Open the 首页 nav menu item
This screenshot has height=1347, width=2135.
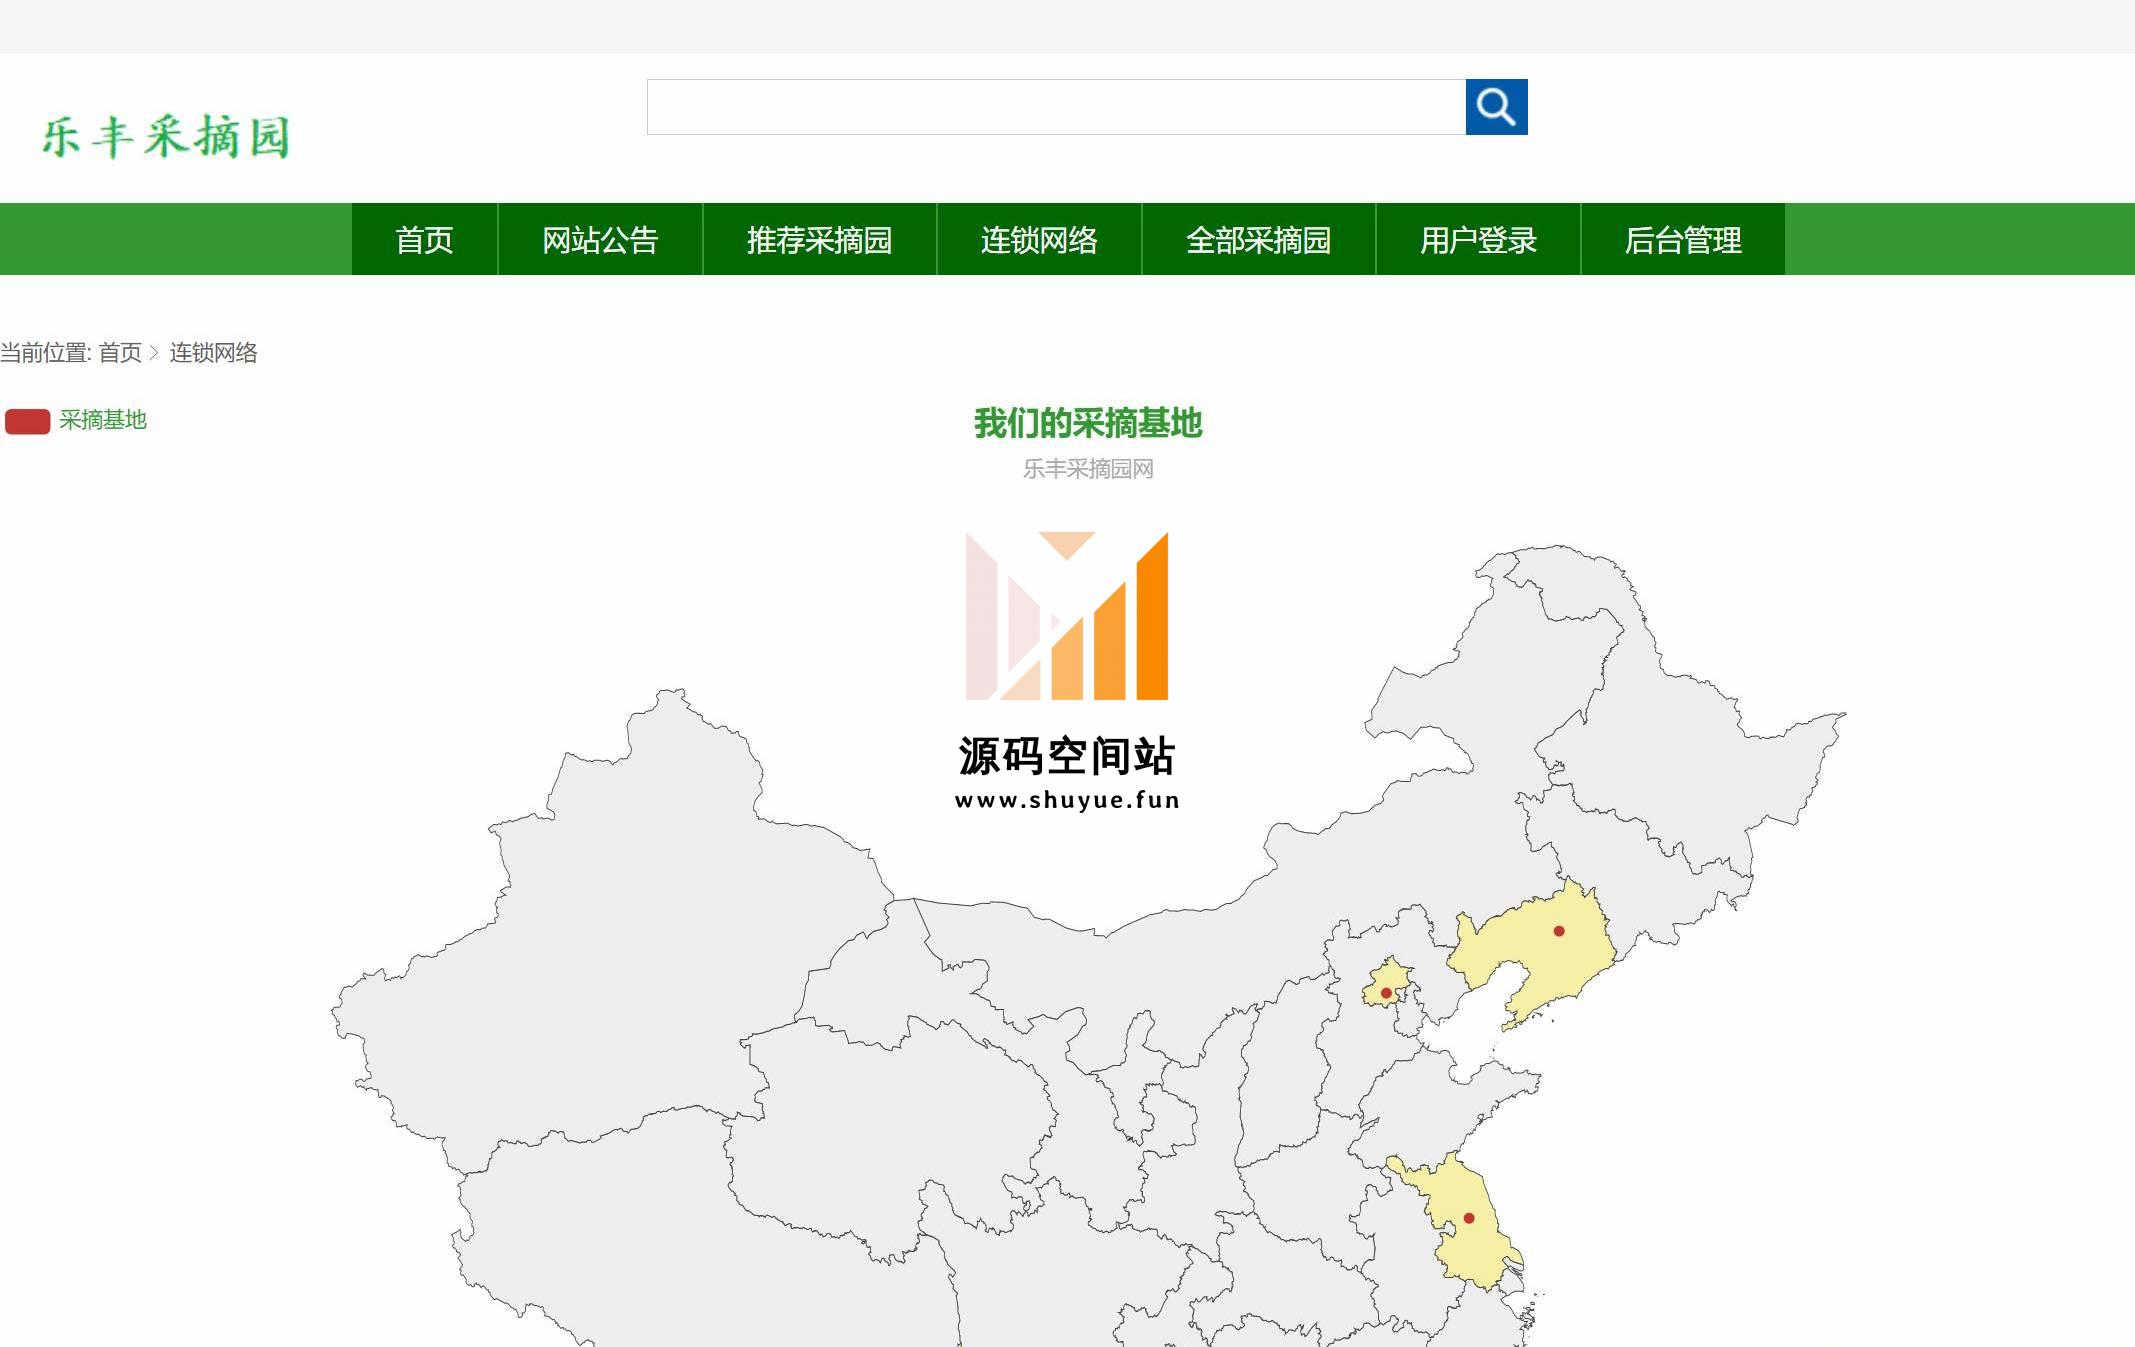coord(424,240)
